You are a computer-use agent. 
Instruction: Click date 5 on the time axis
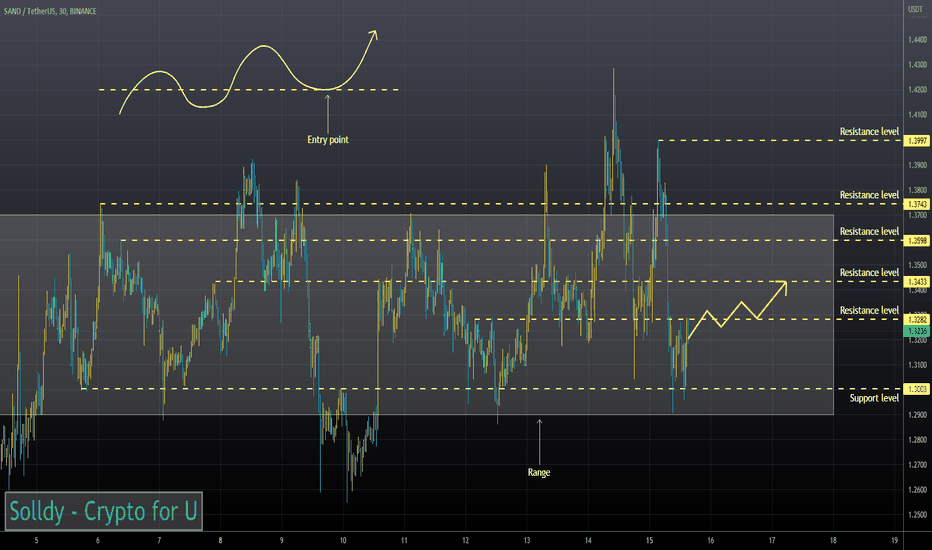click(x=36, y=540)
